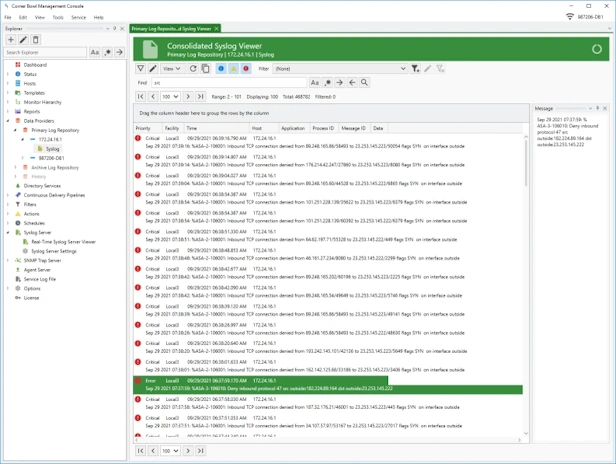The width and height of the screenshot is (616, 464).
Task: Click Find Next right arrow
Action: [x=339, y=83]
